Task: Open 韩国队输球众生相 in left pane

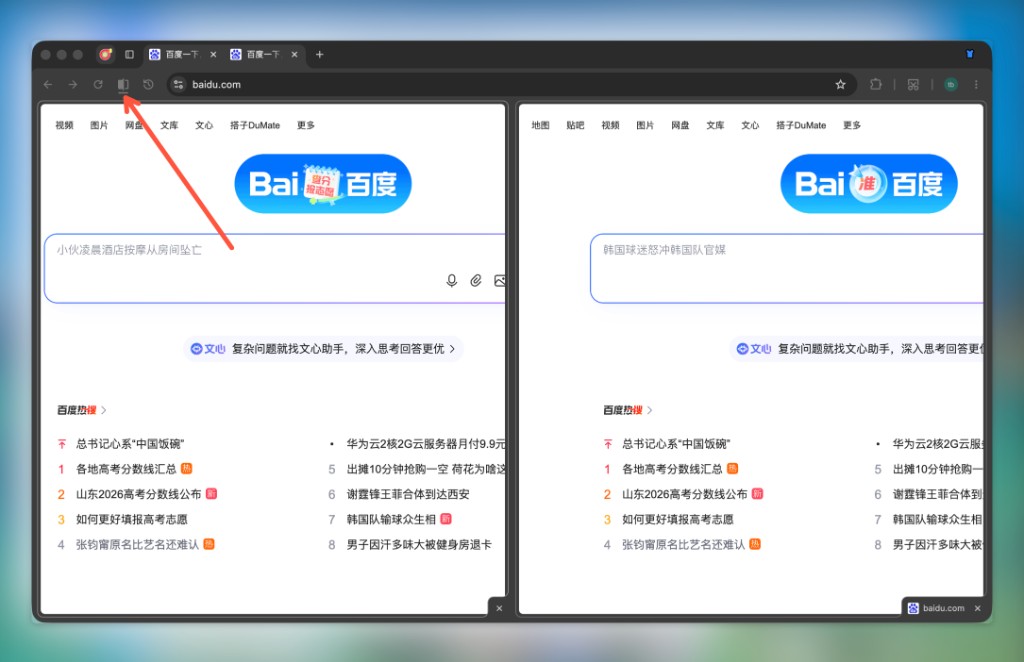Action: point(391,519)
